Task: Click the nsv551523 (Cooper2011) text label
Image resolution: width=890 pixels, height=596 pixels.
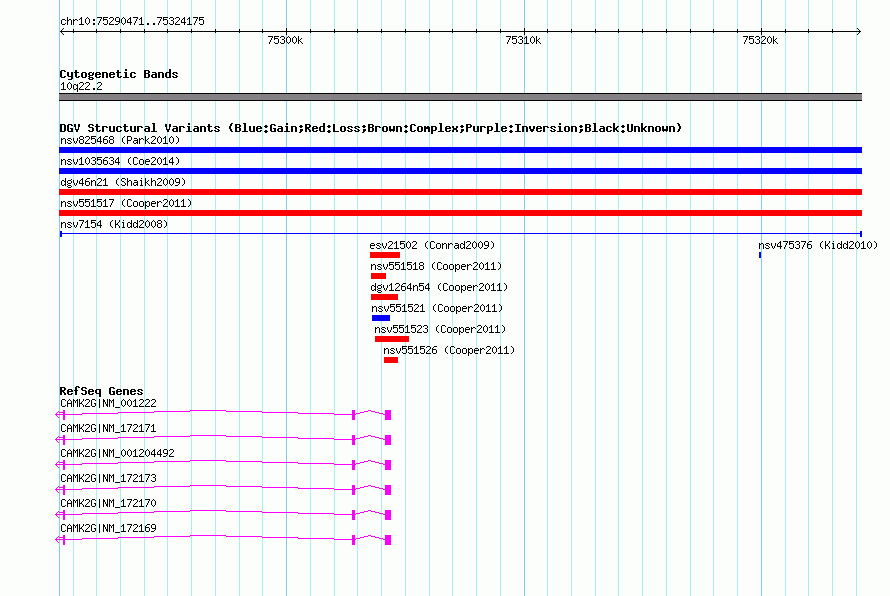Action: coord(440,329)
